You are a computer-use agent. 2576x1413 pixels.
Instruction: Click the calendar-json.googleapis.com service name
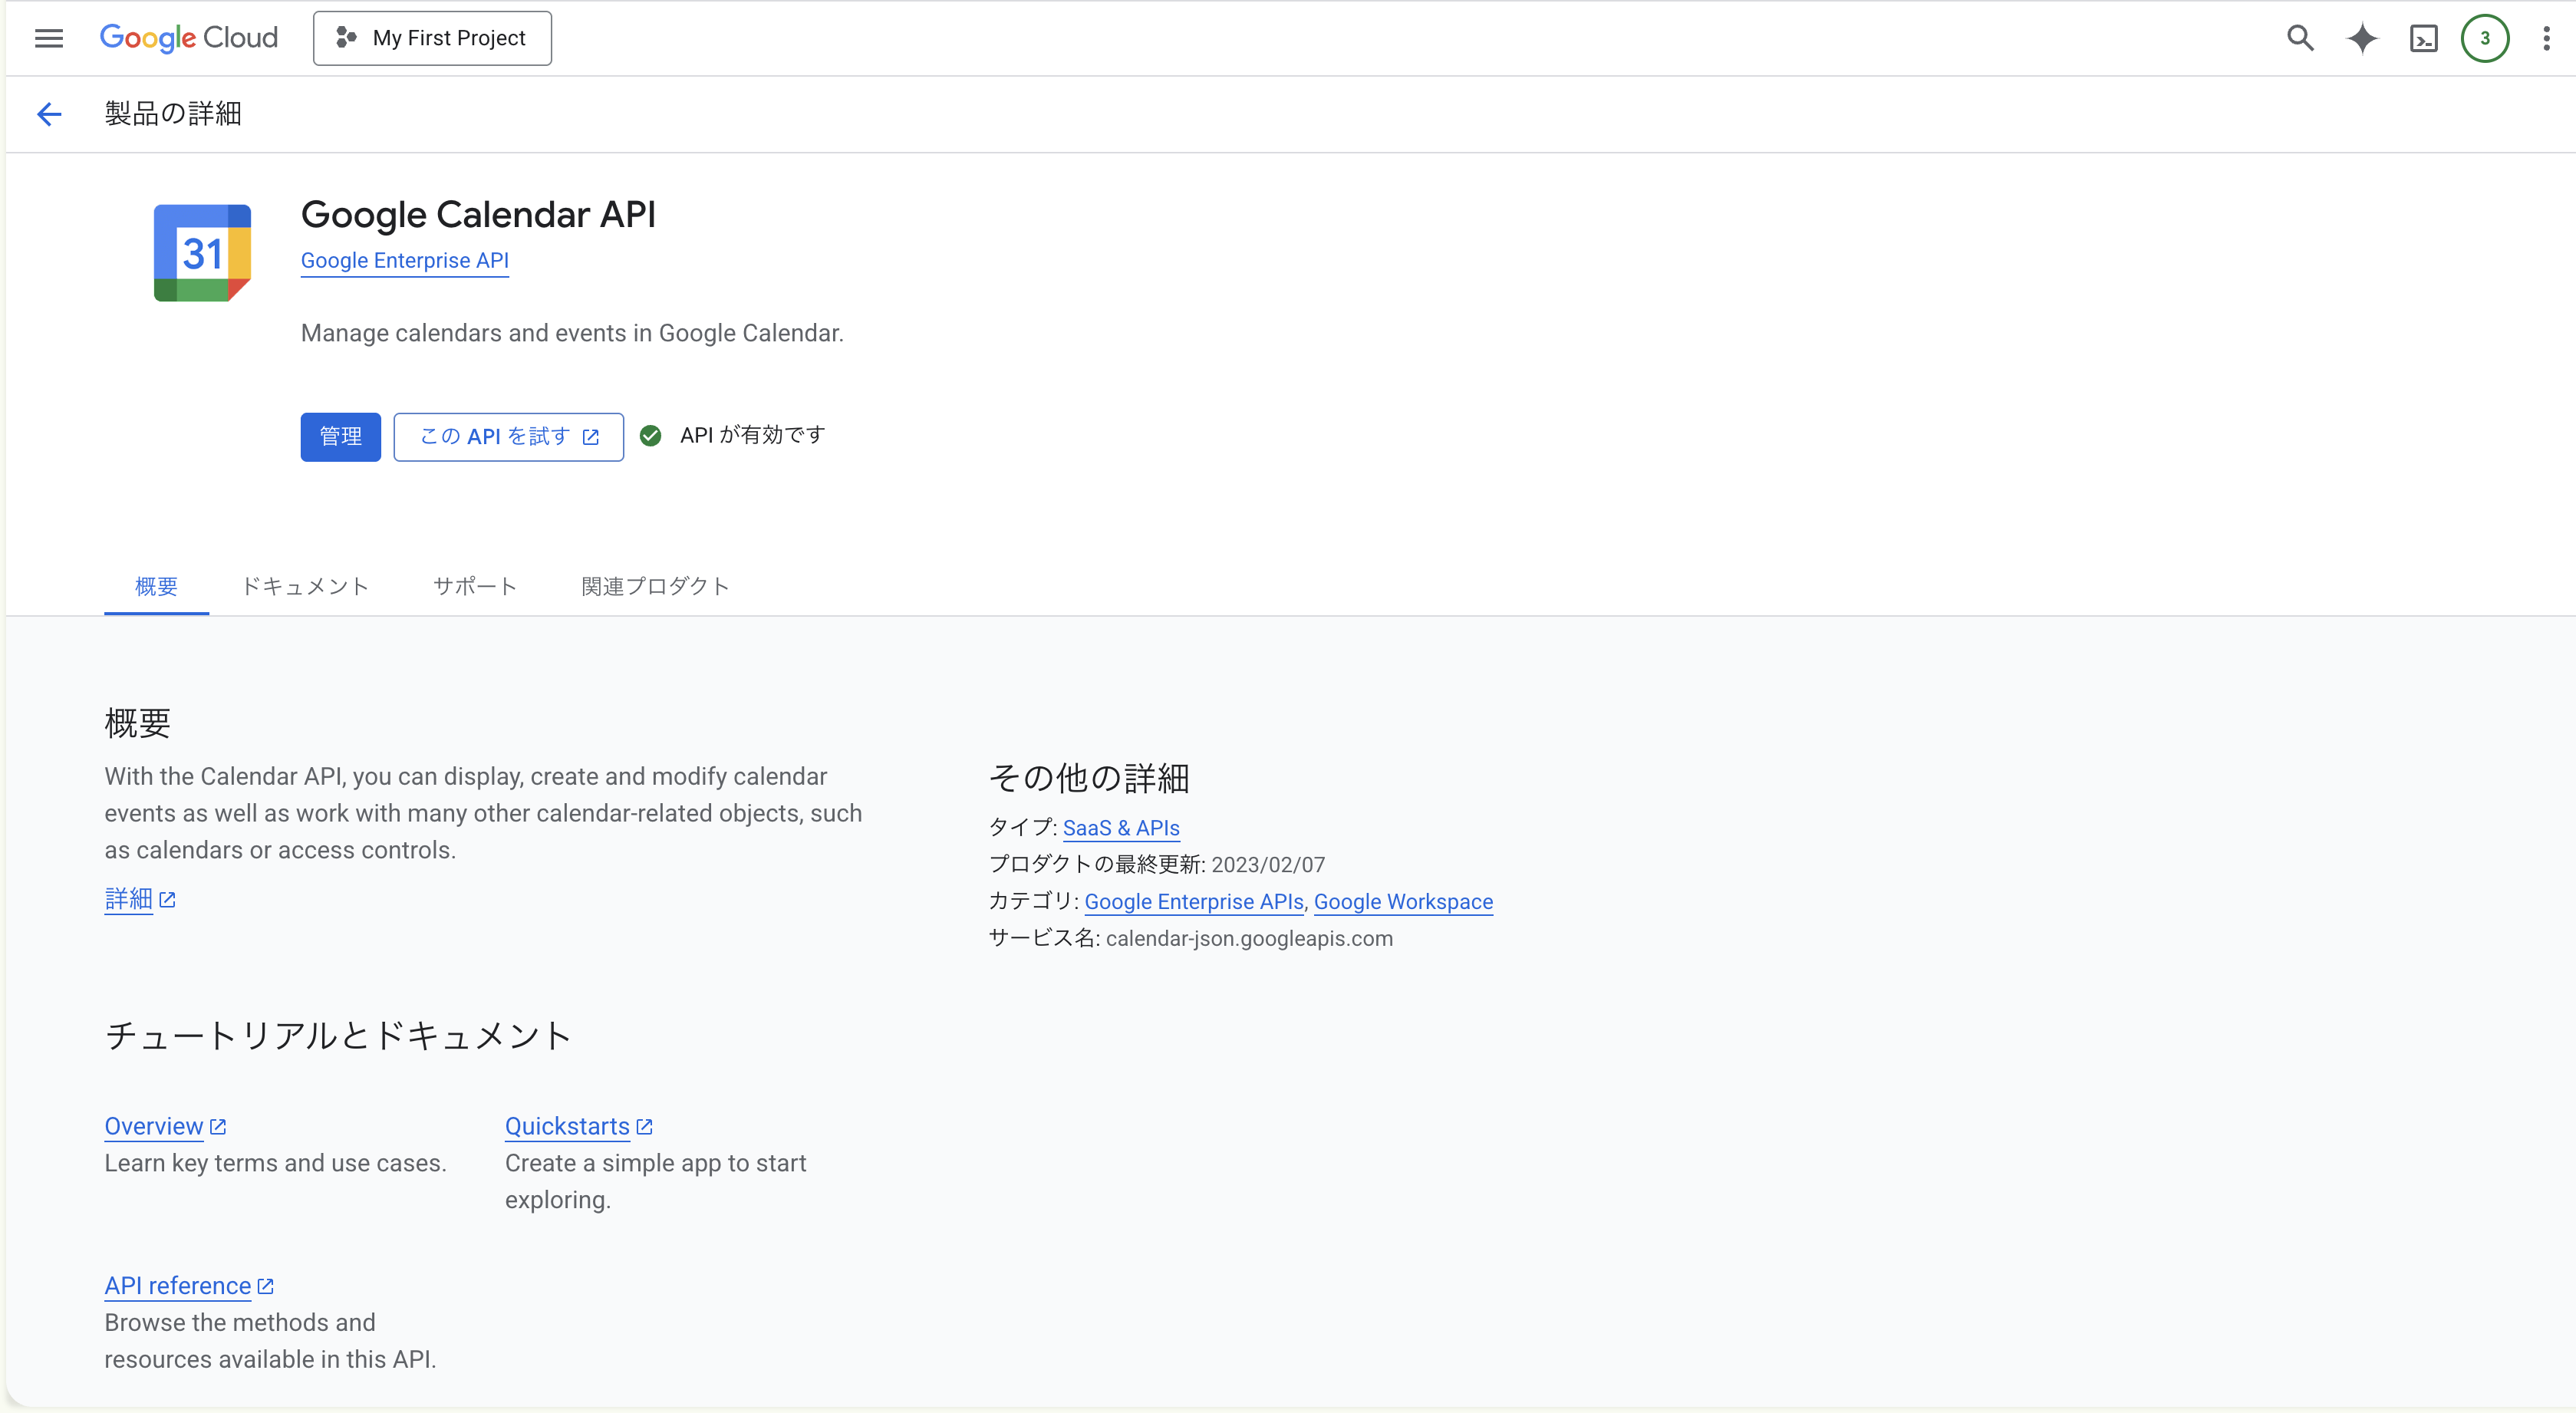point(1249,938)
